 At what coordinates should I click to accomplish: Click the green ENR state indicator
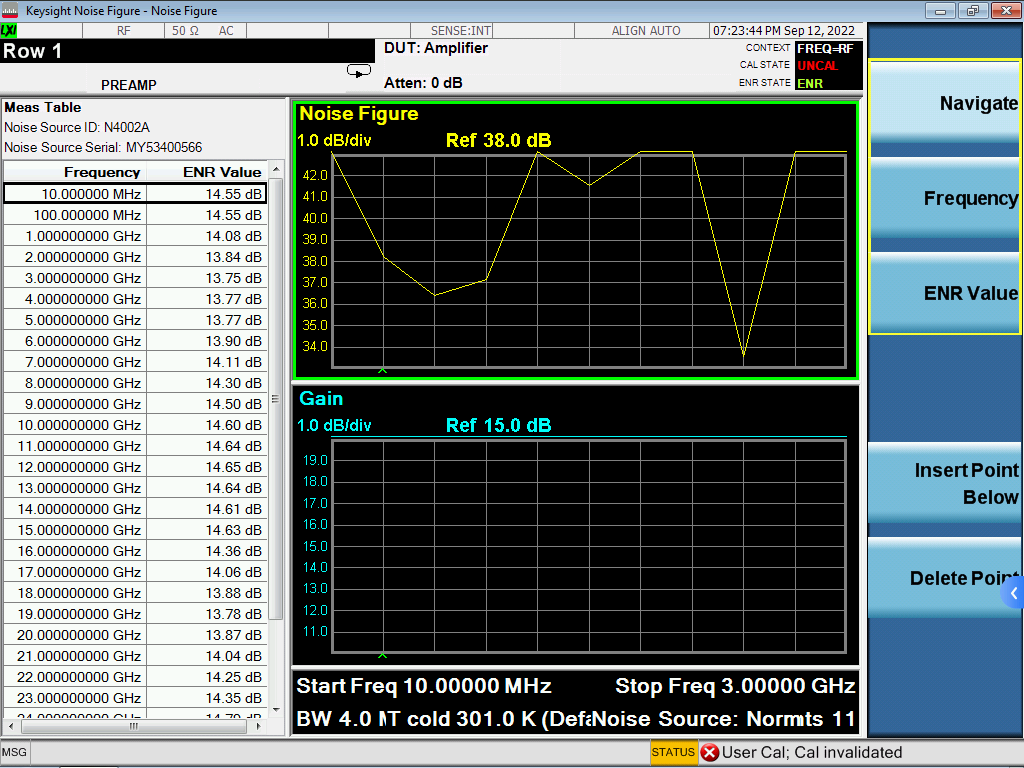tap(810, 84)
